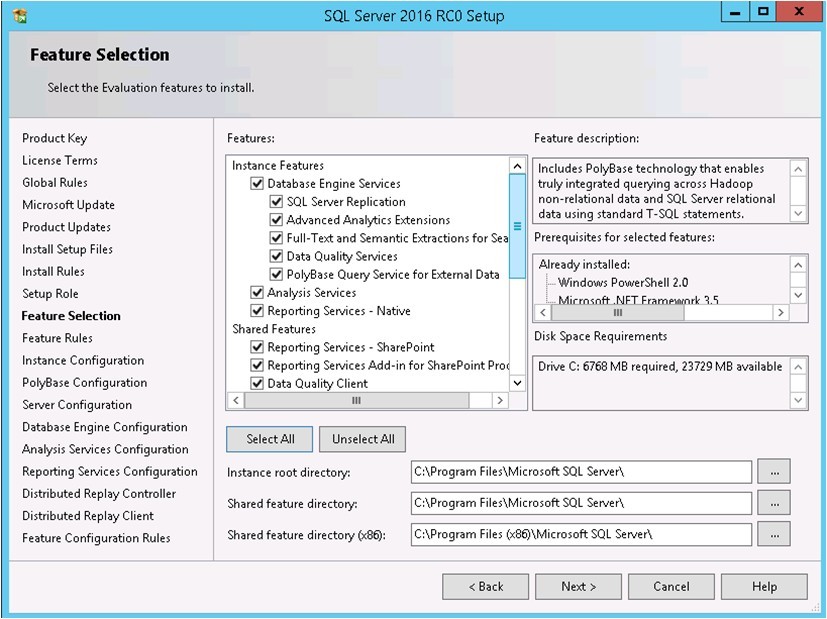Toggle Reporting Services Add-in for SharePoint checkbox
The image size is (827, 619).
(257, 365)
